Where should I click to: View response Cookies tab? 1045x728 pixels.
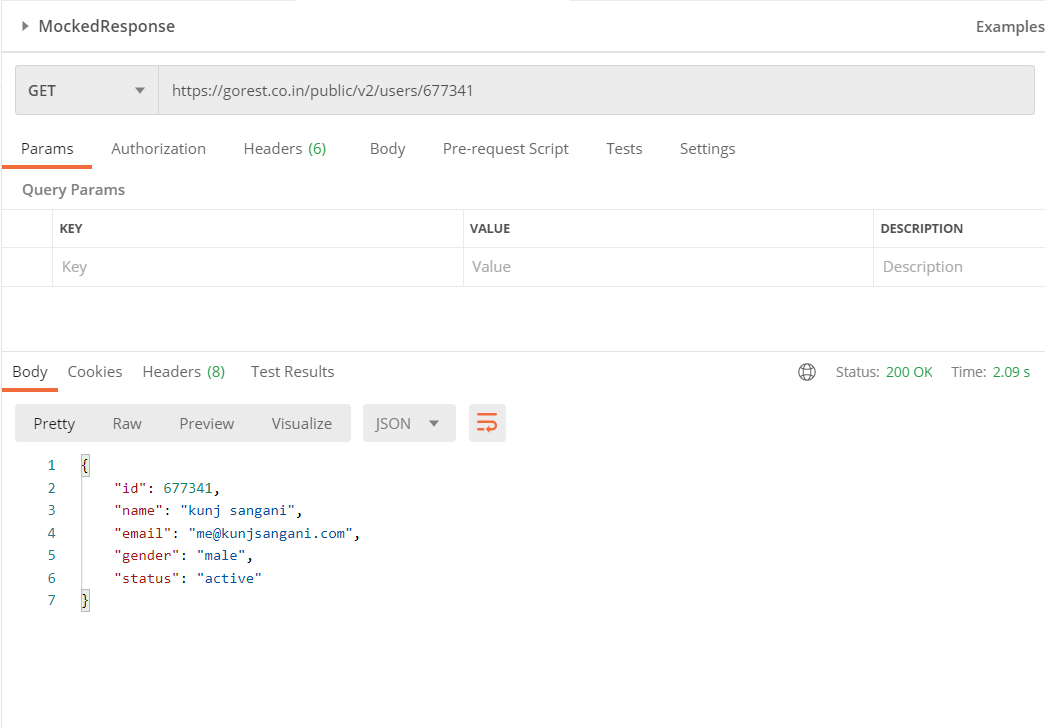click(x=94, y=371)
